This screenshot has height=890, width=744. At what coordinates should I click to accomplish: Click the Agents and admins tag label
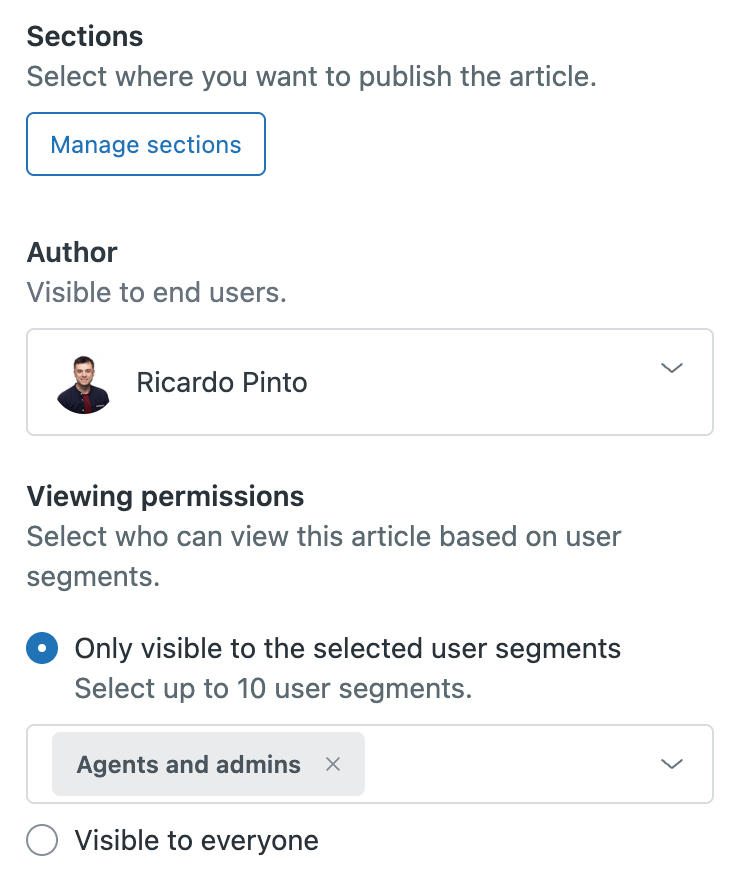point(189,765)
